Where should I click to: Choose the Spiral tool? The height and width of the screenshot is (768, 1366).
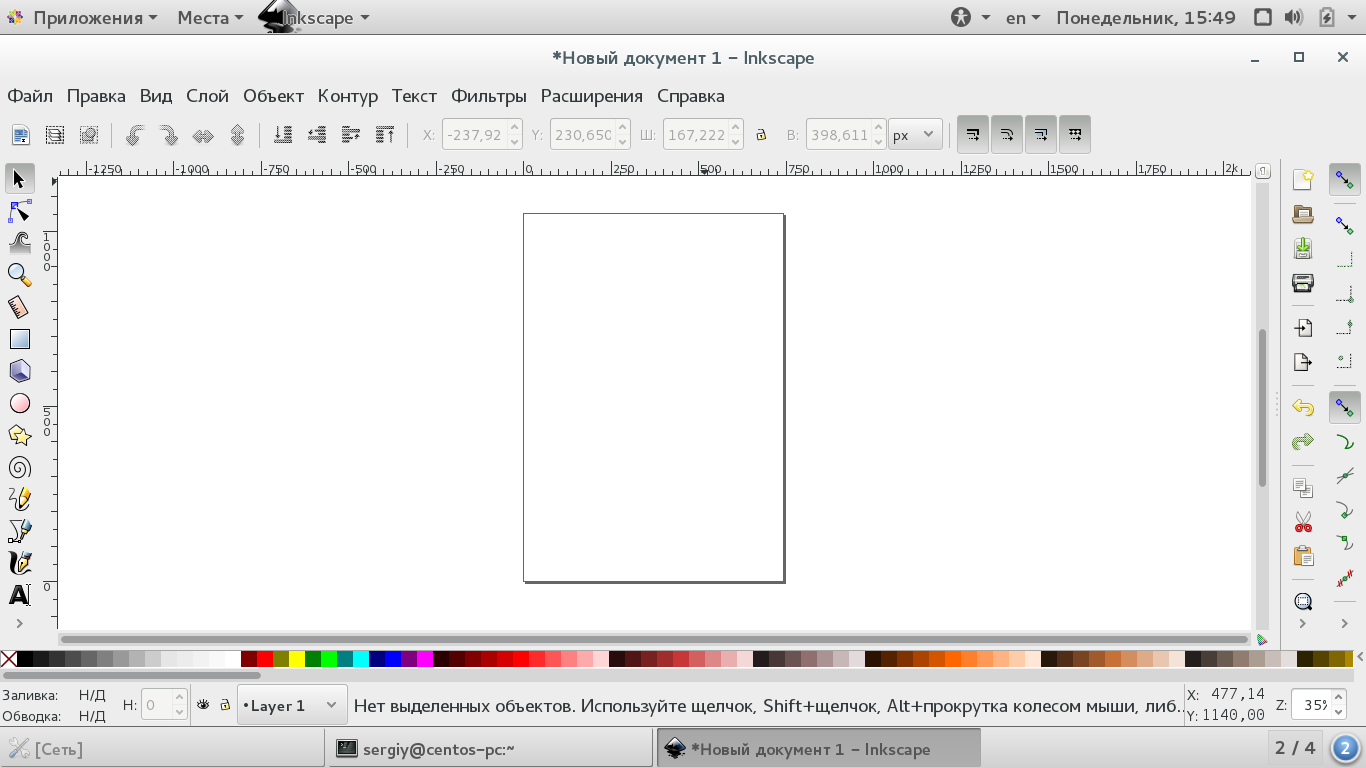click(x=18, y=467)
